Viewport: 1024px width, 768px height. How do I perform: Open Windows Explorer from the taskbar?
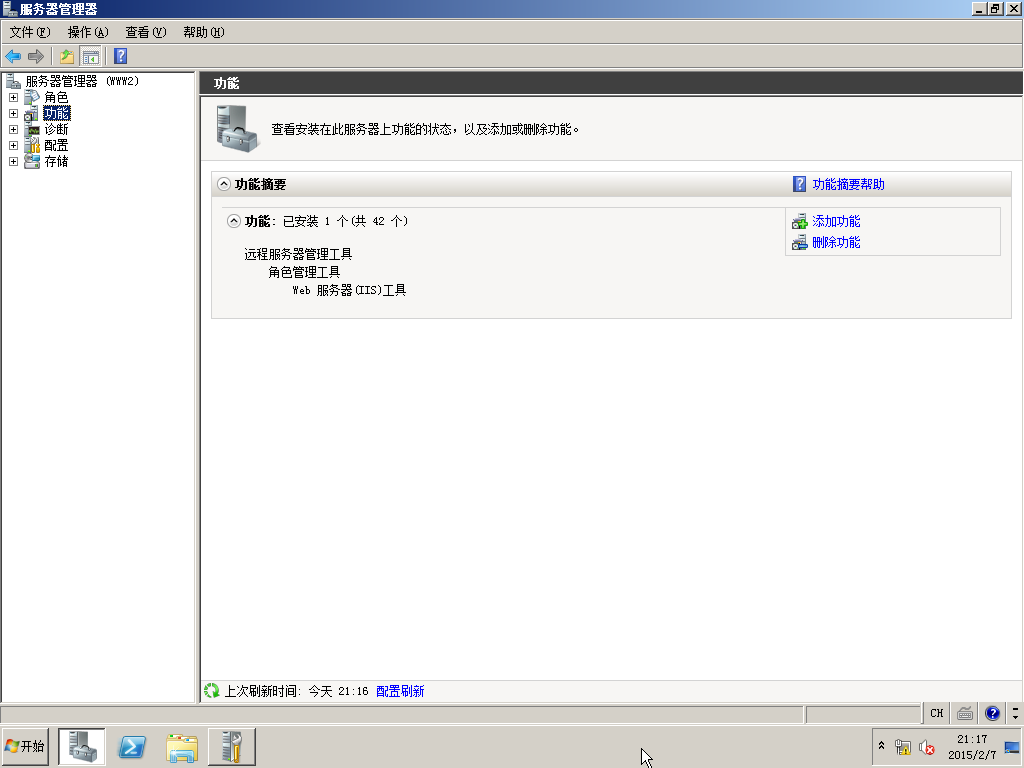click(182, 747)
